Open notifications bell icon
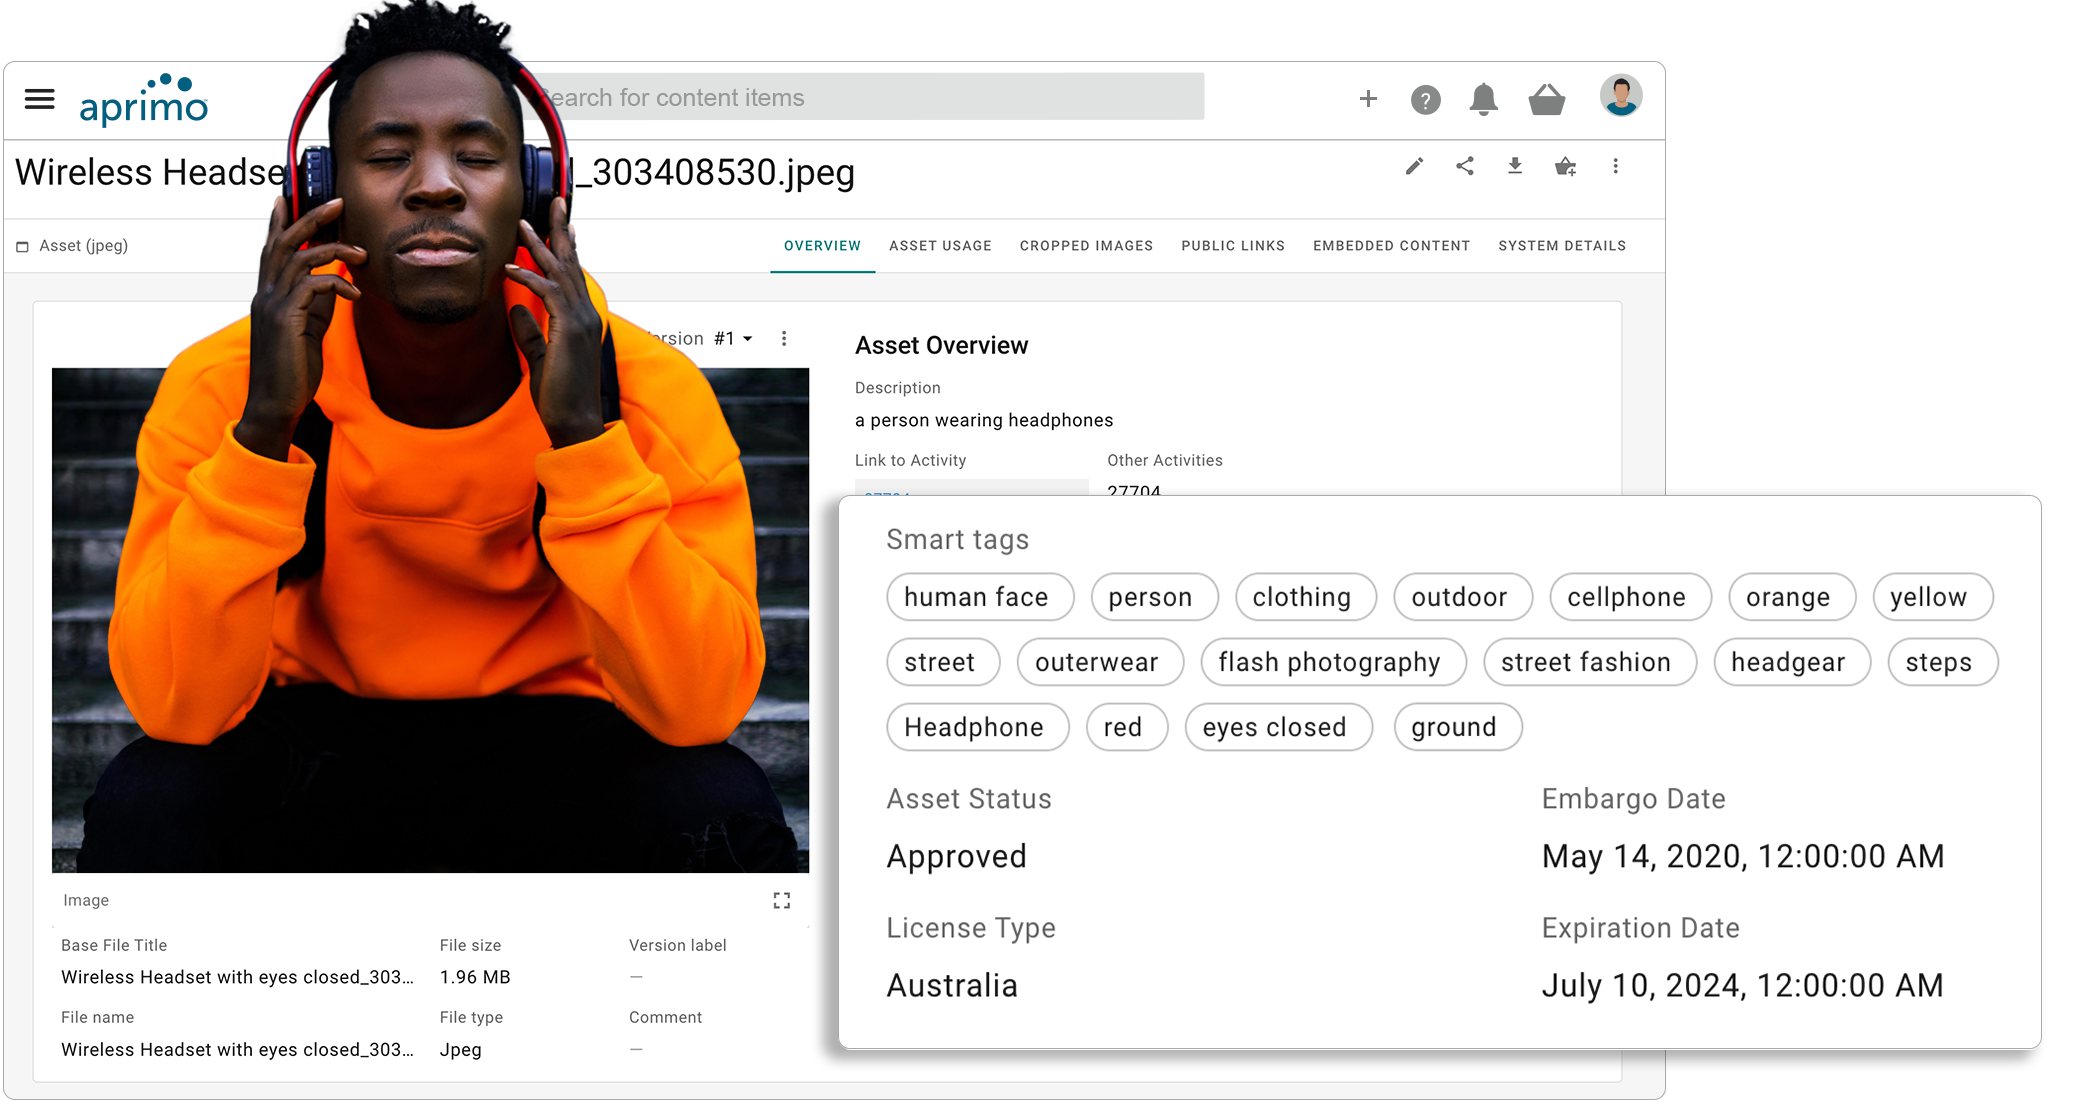The image size is (2086, 1117). coord(1483,99)
